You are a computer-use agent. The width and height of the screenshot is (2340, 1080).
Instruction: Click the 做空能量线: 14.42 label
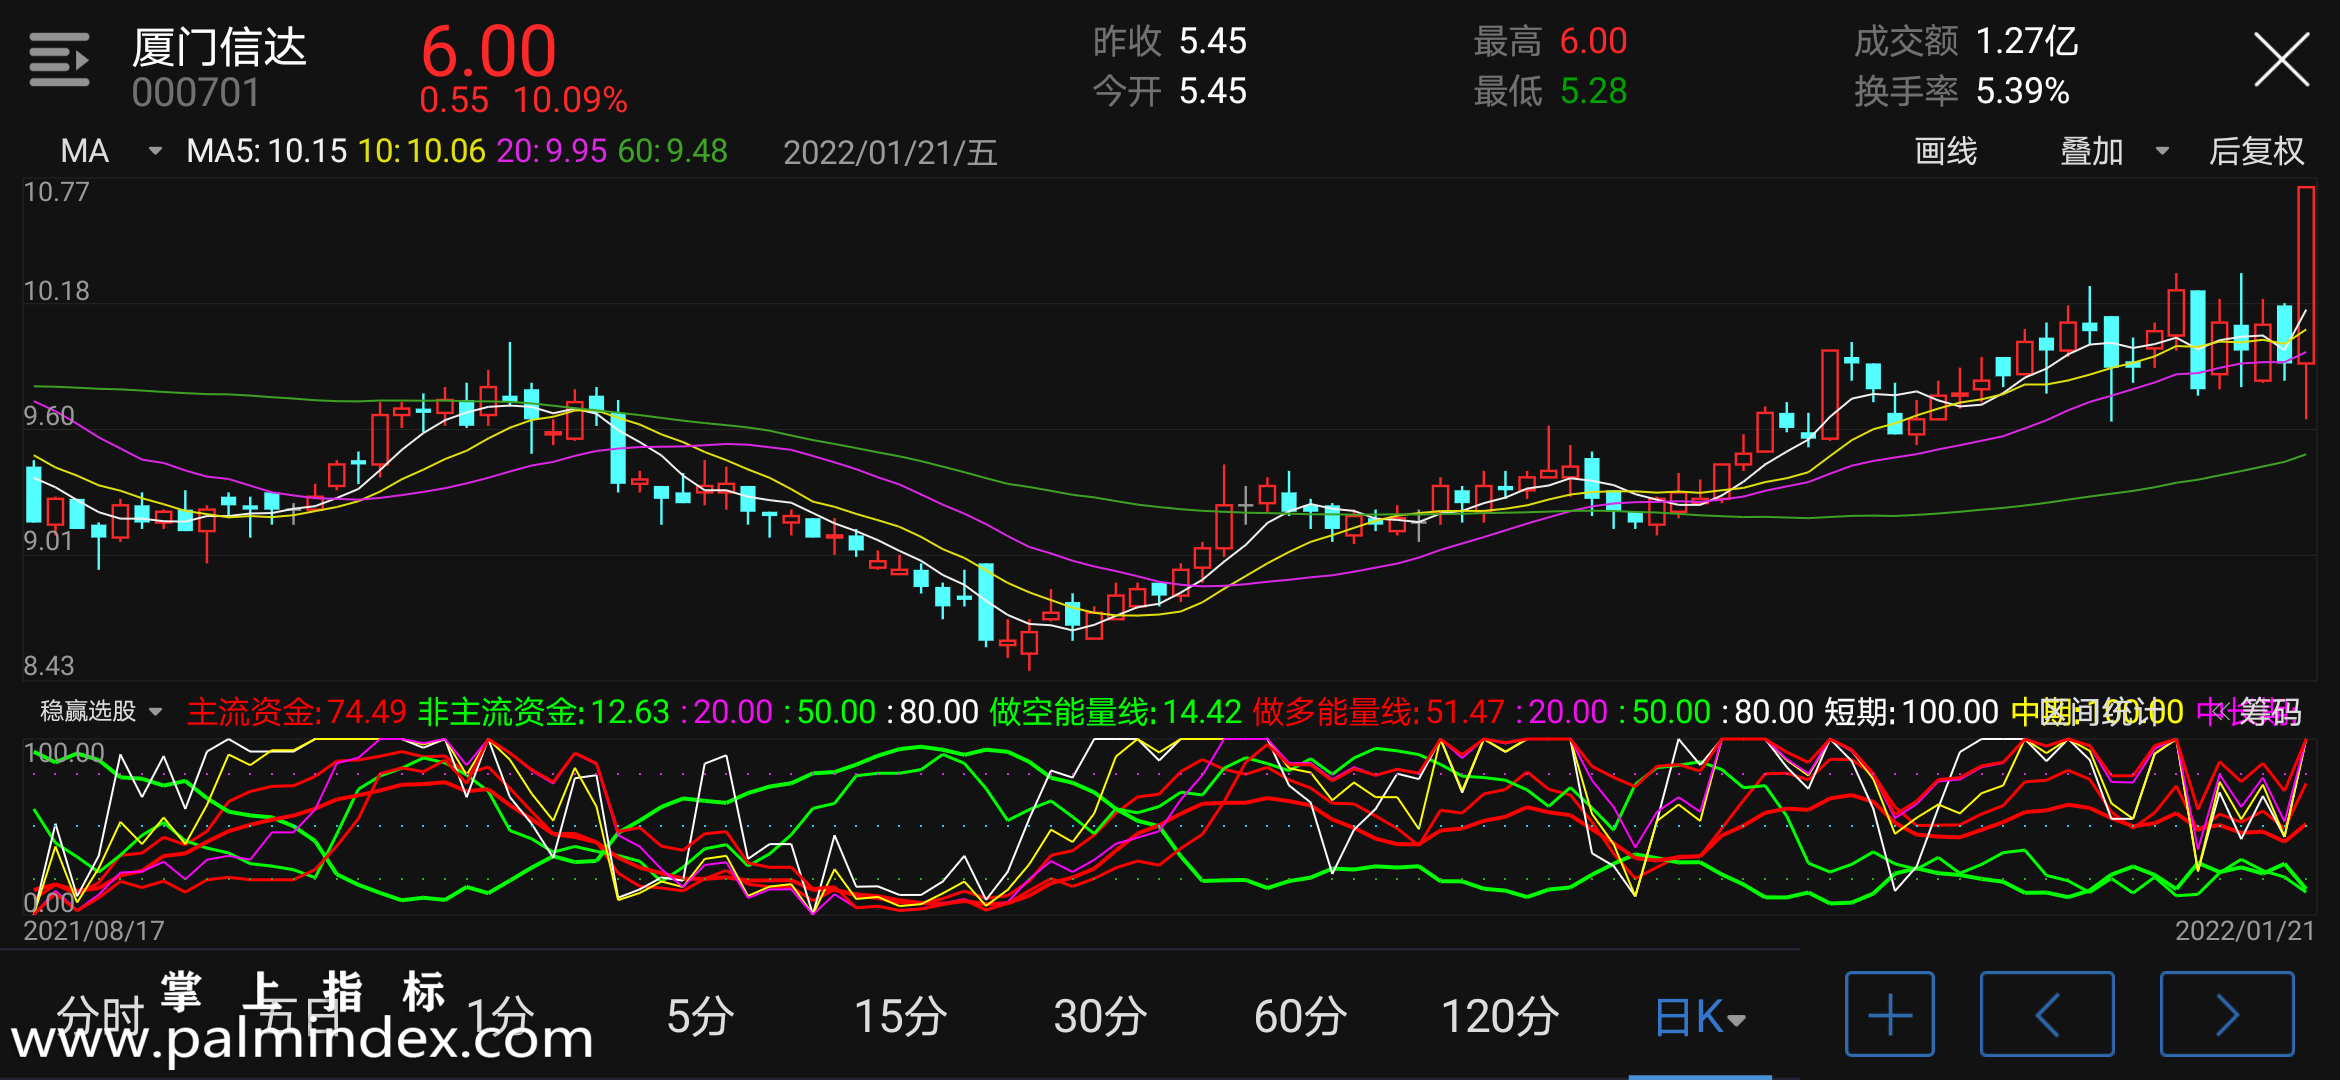[x=1115, y=712]
